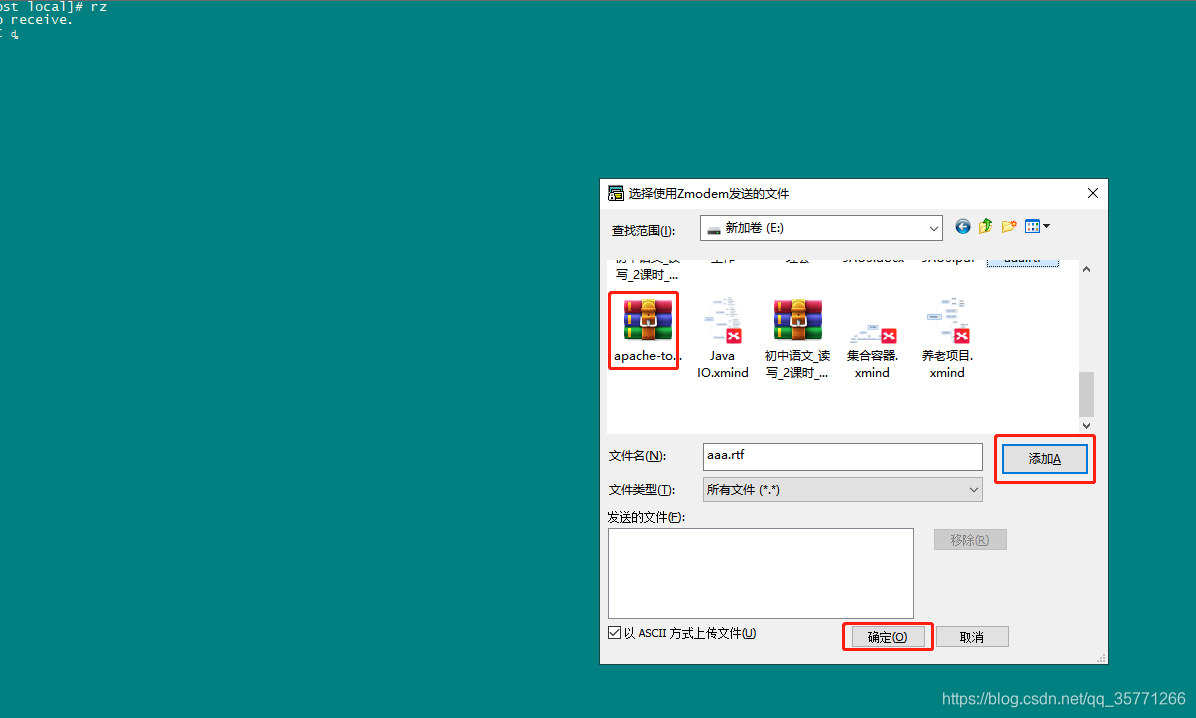Open the view menu icon
This screenshot has width=1196, height=718.
[x=1033, y=227]
